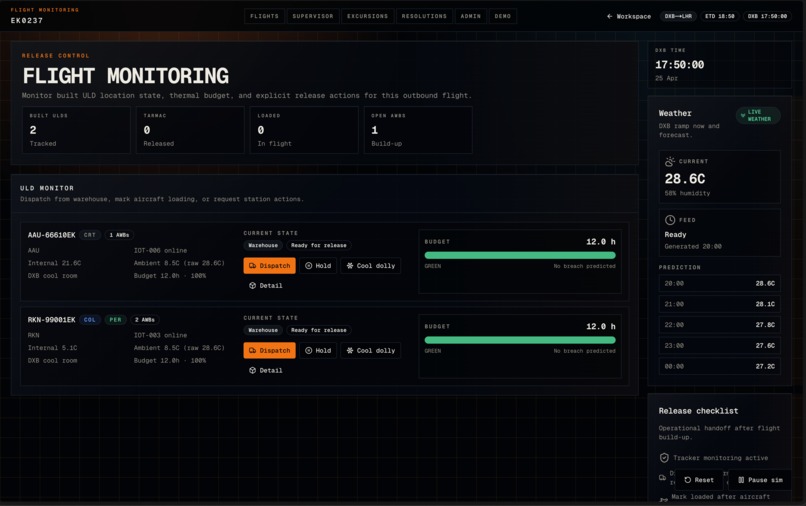Click the 28.6C current temperature
The width and height of the screenshot is (806, 506).
pyautogui.click(x=685, y=179)
